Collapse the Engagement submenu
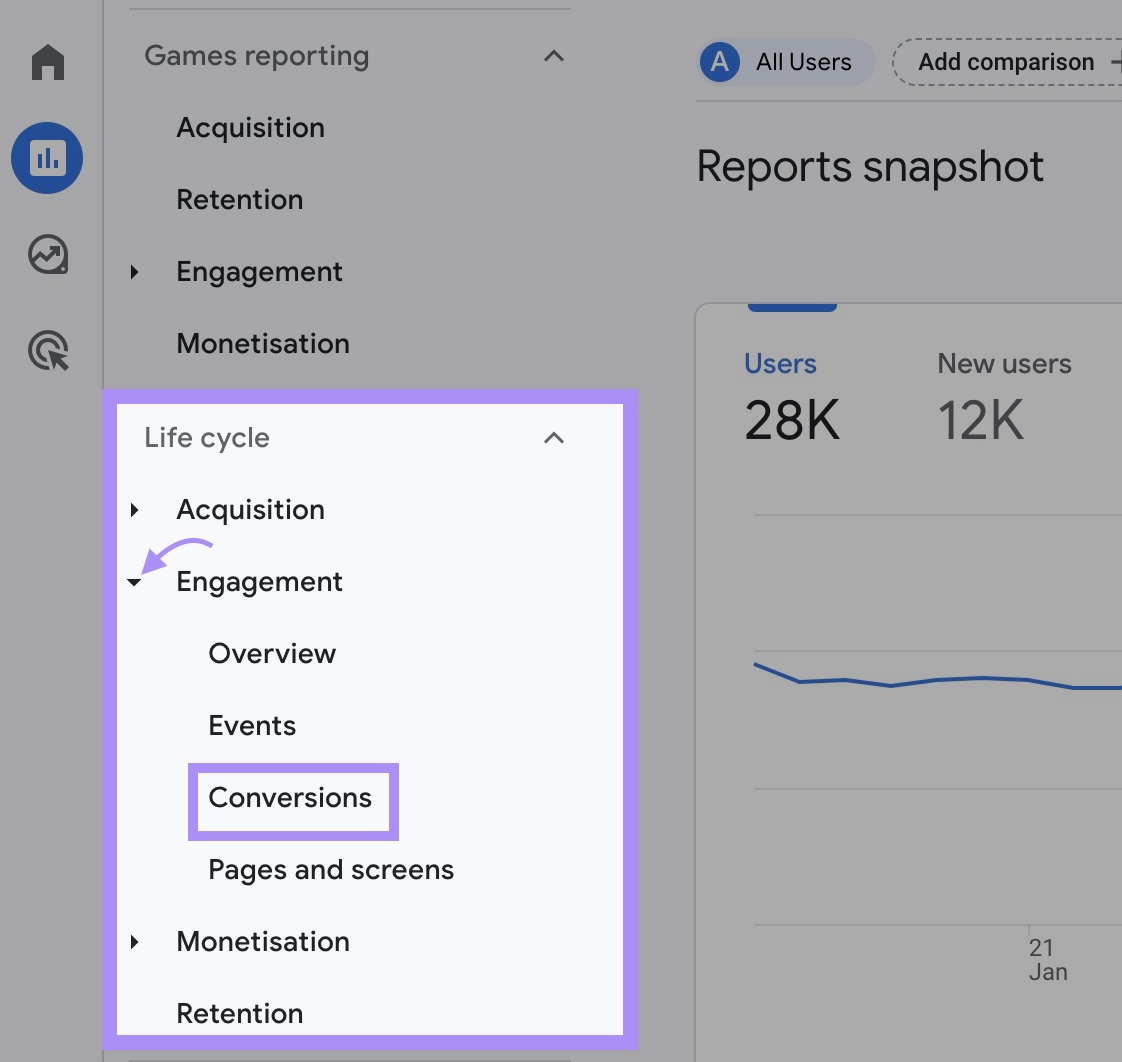The width and height of the screenshot is (1122, 1062). point(135,582)
